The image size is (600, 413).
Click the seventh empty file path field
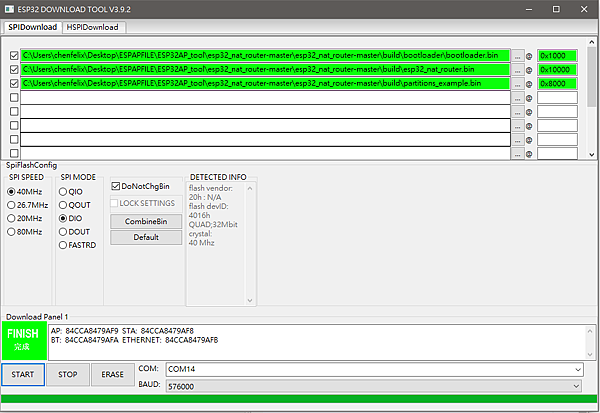(x=265, y=139)
